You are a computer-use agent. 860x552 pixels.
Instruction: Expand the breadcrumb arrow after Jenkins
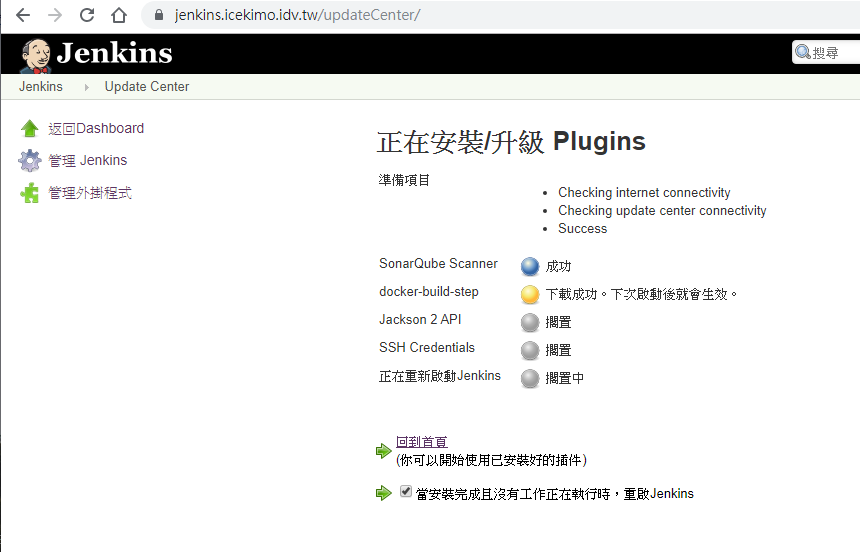[x=86, y=87]
